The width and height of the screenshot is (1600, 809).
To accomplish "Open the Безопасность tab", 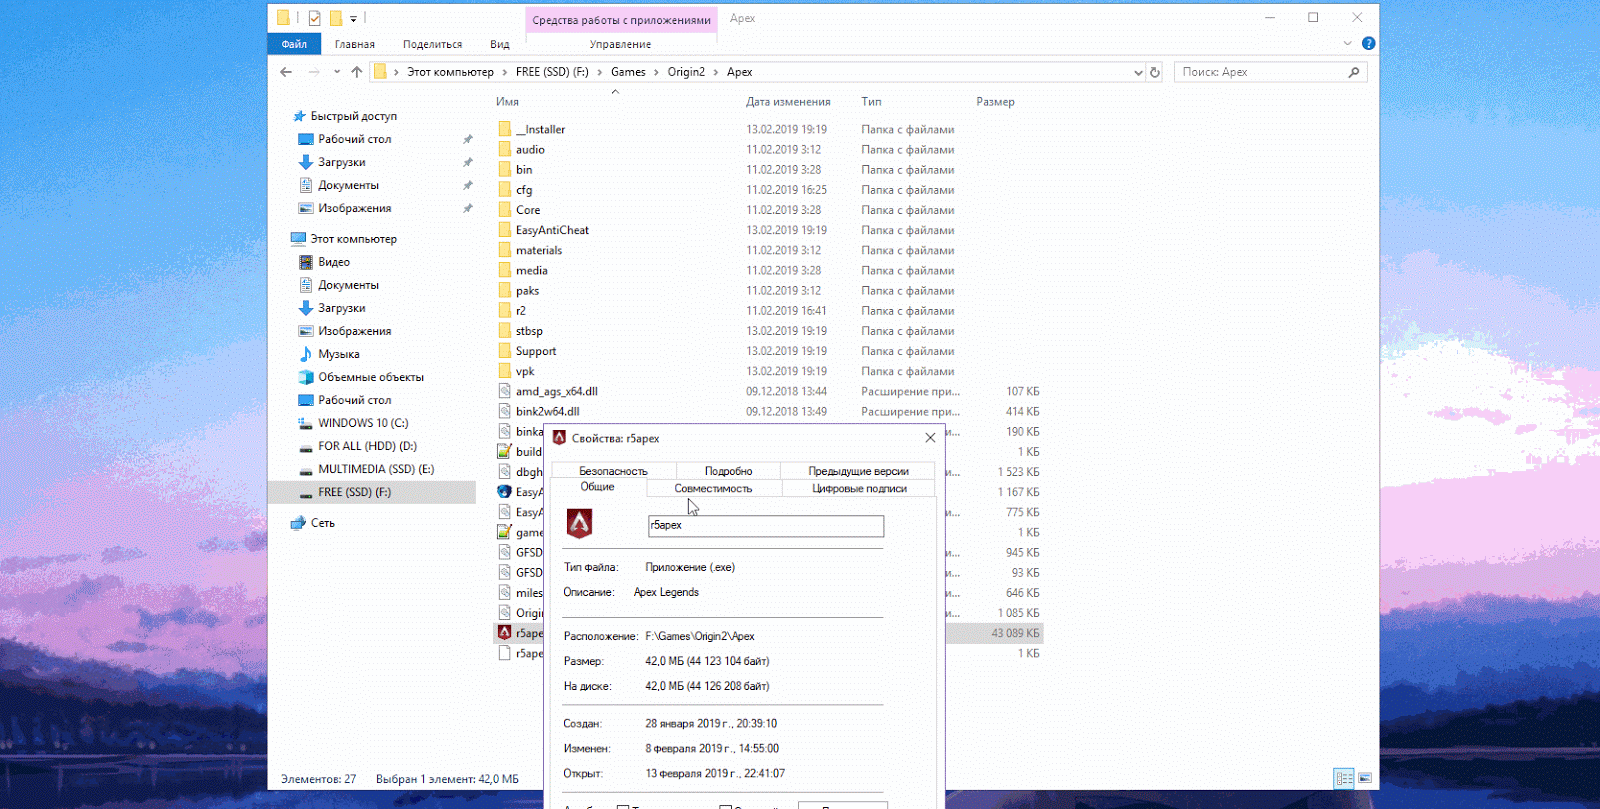I will click(613, 471).
